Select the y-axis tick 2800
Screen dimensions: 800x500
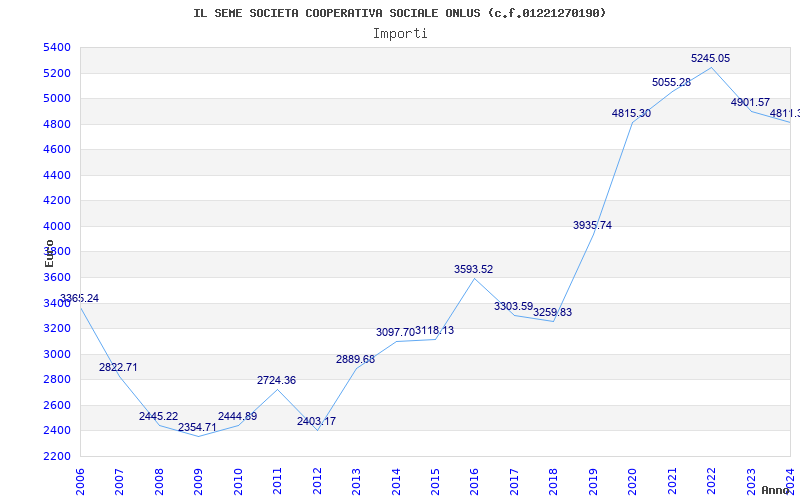57,380
